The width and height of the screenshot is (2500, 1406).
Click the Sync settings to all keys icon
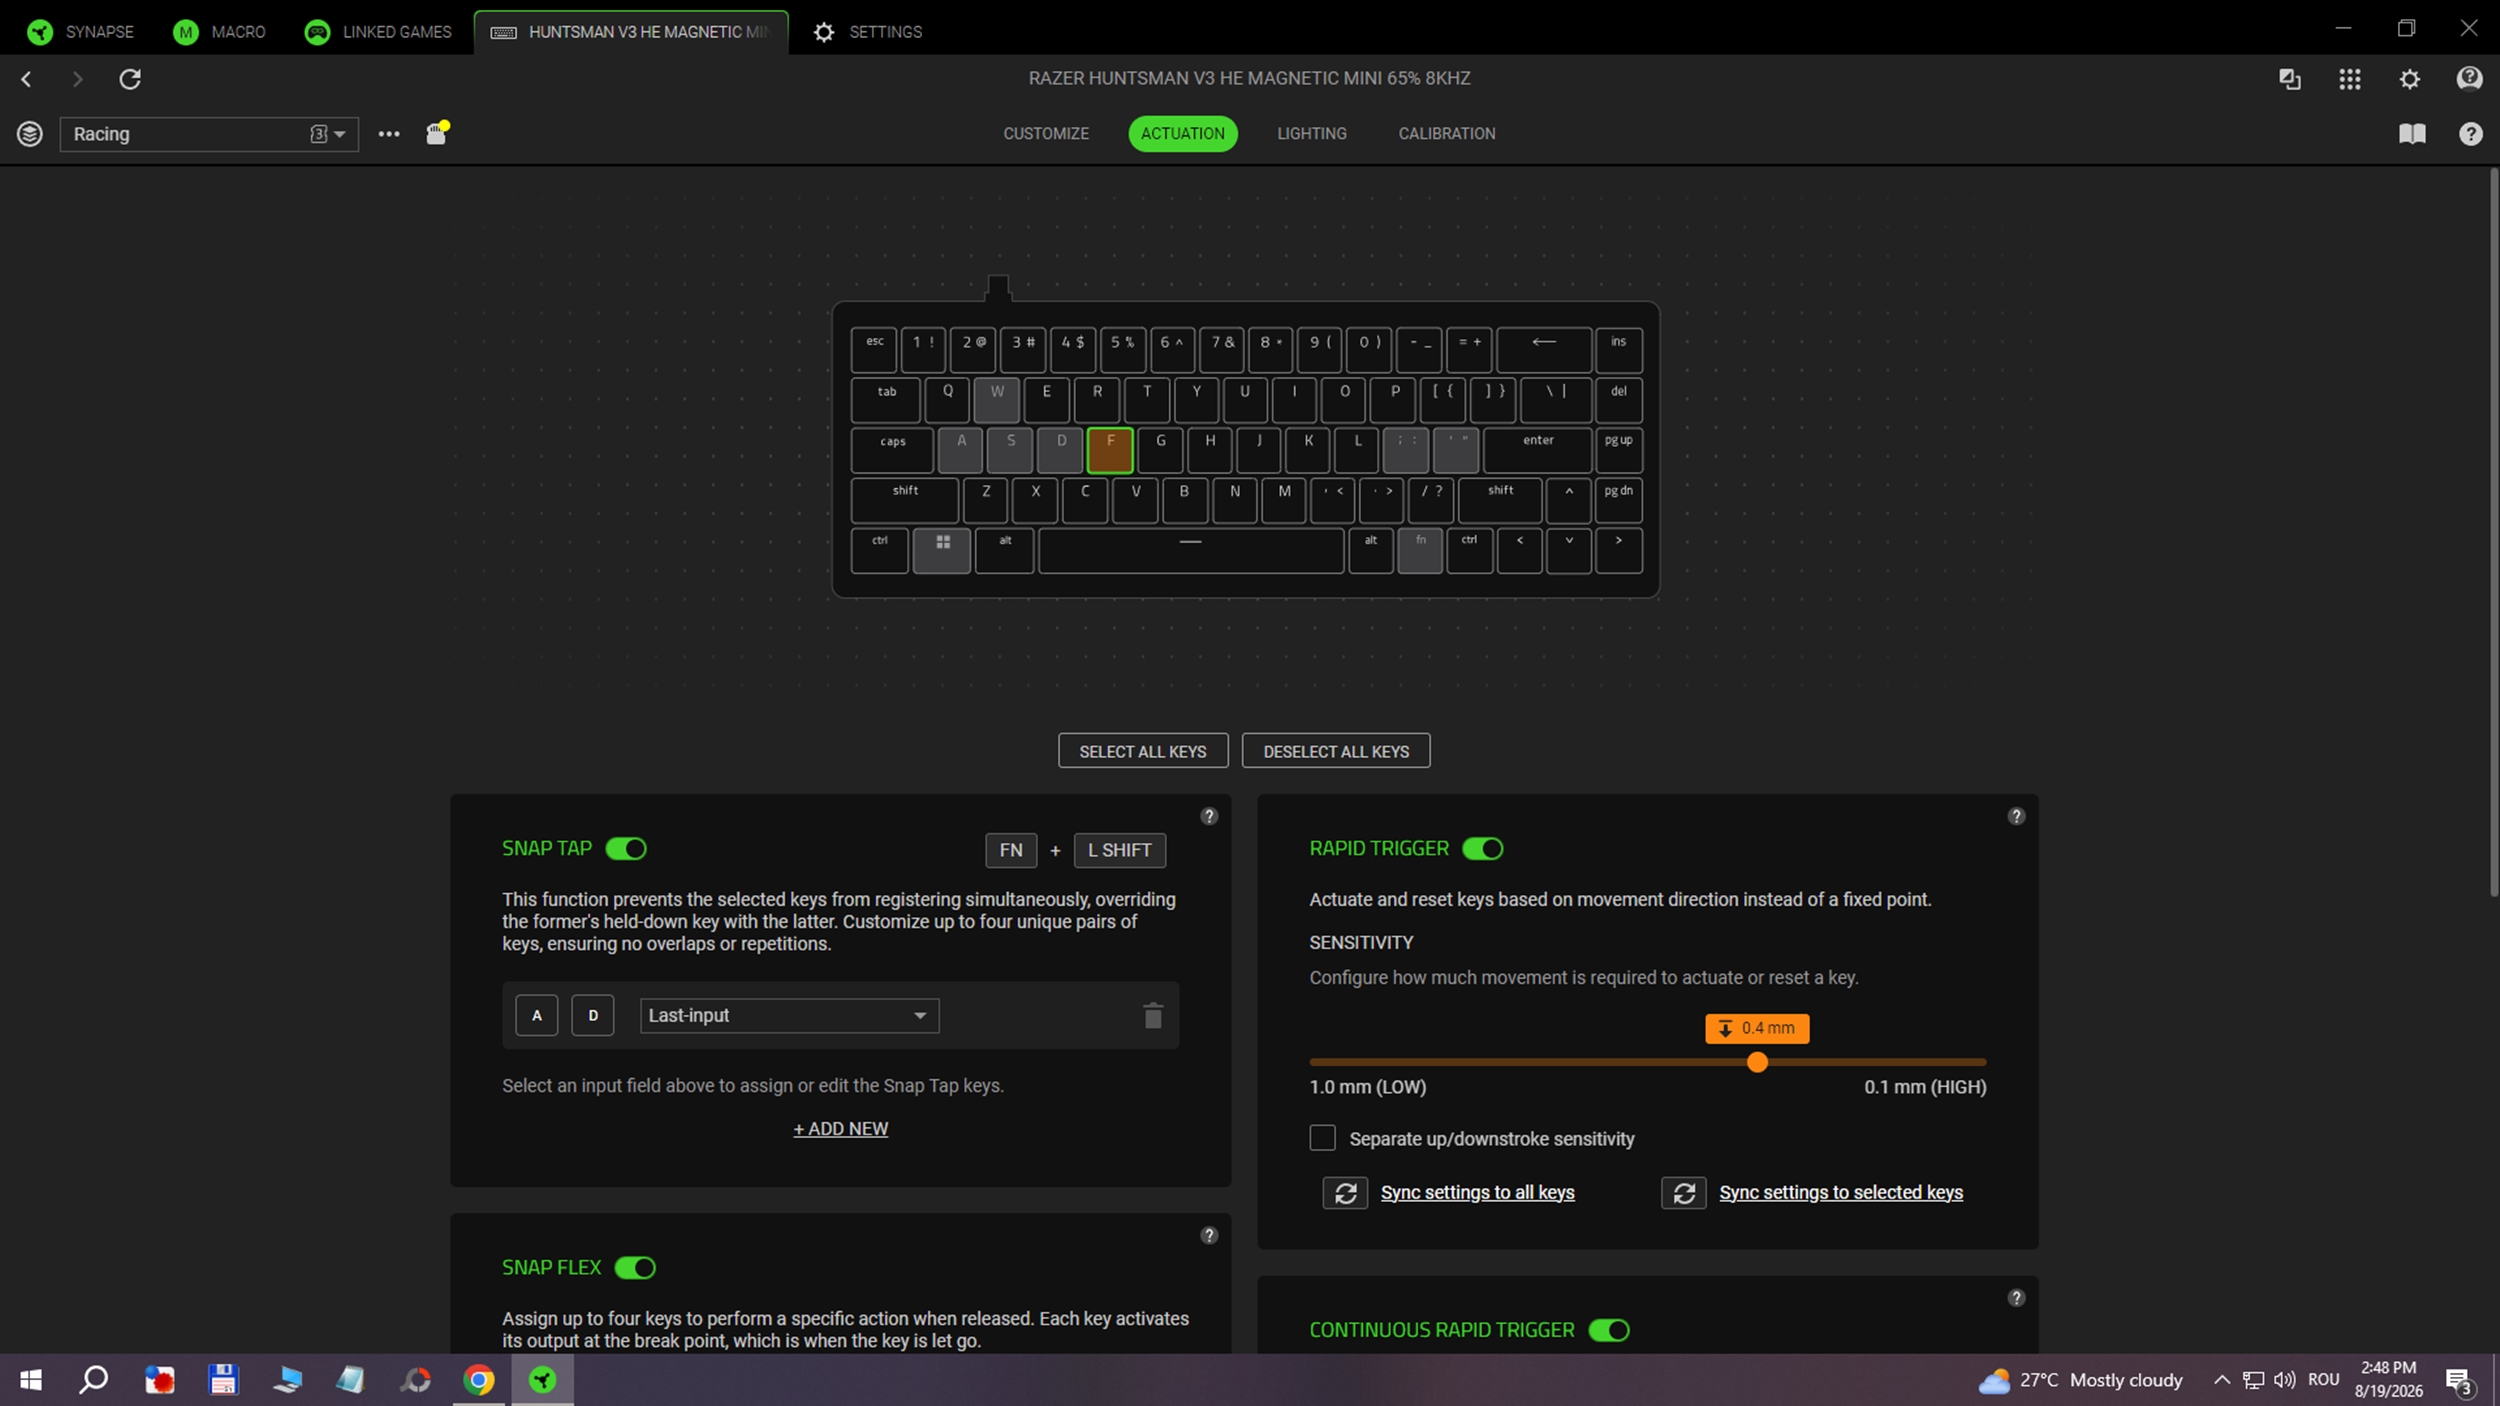[1345, 1192]
